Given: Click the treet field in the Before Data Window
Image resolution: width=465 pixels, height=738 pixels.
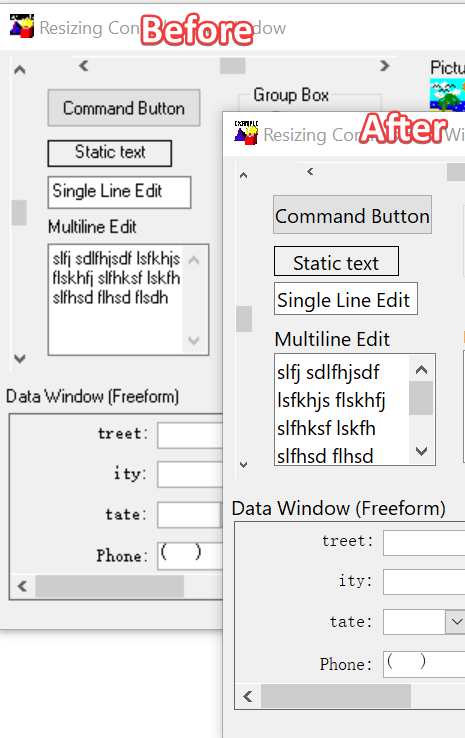Looking at the screenshot, I should [x=190, y=435].
